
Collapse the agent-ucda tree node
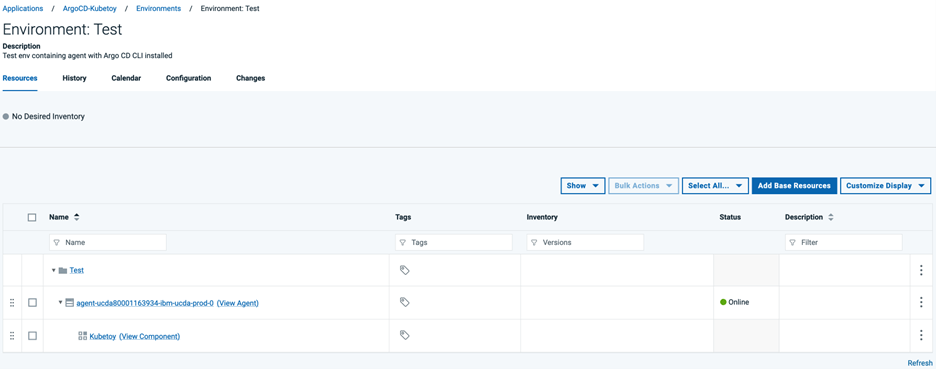tap(60, 303)
